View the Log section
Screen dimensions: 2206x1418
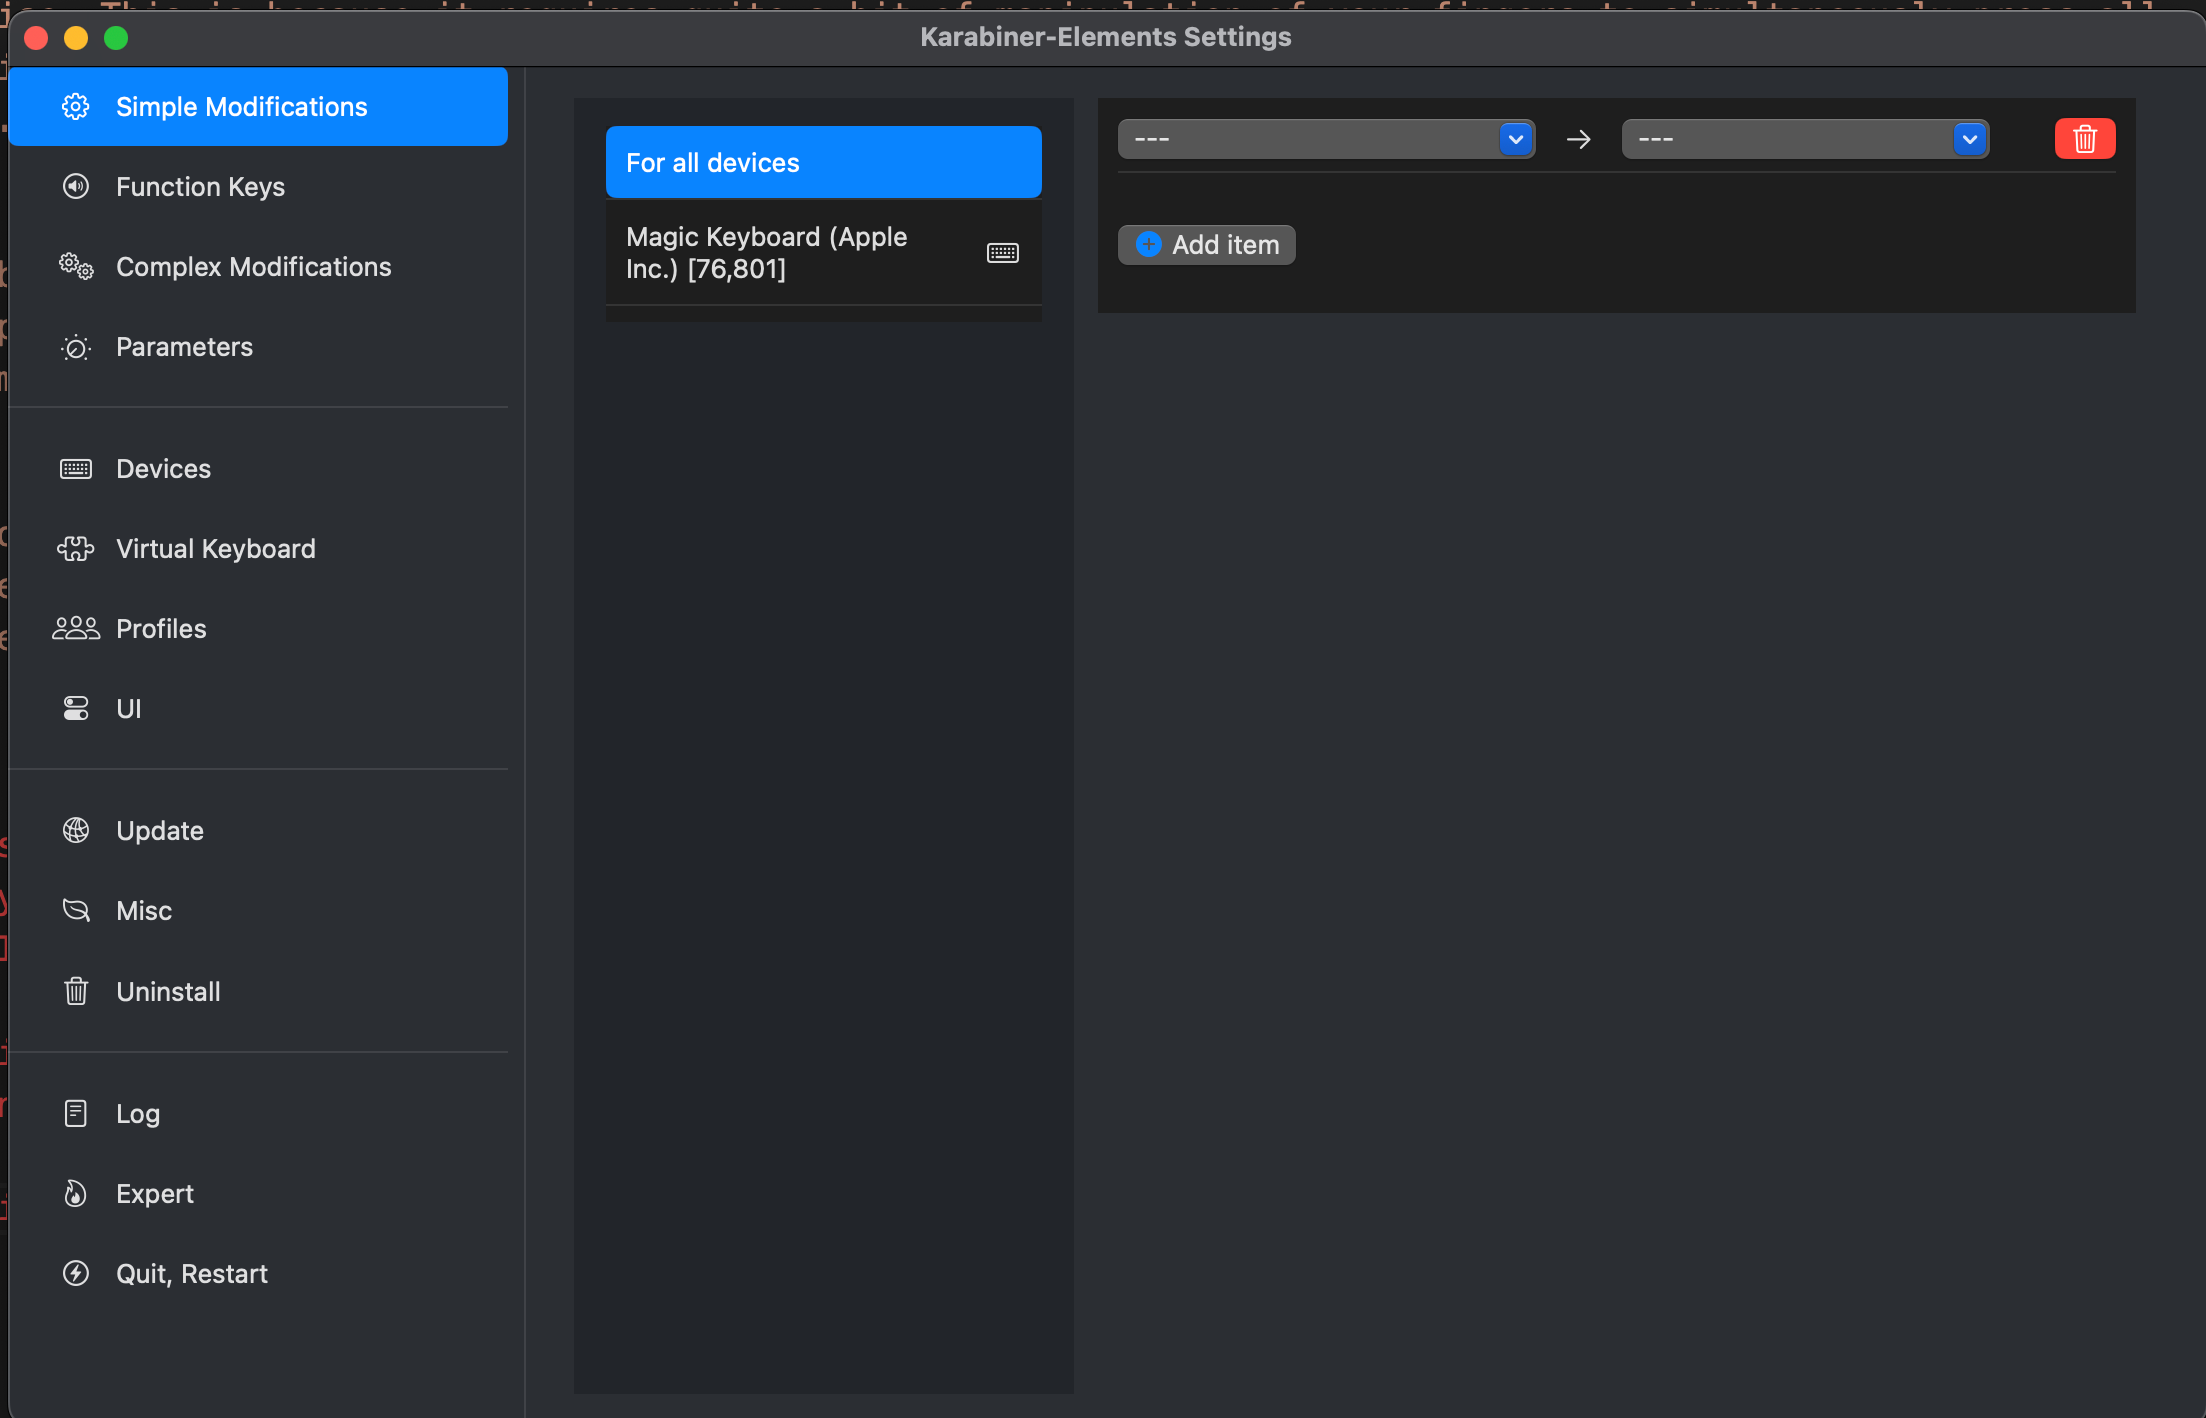(x=258, y=1114)
